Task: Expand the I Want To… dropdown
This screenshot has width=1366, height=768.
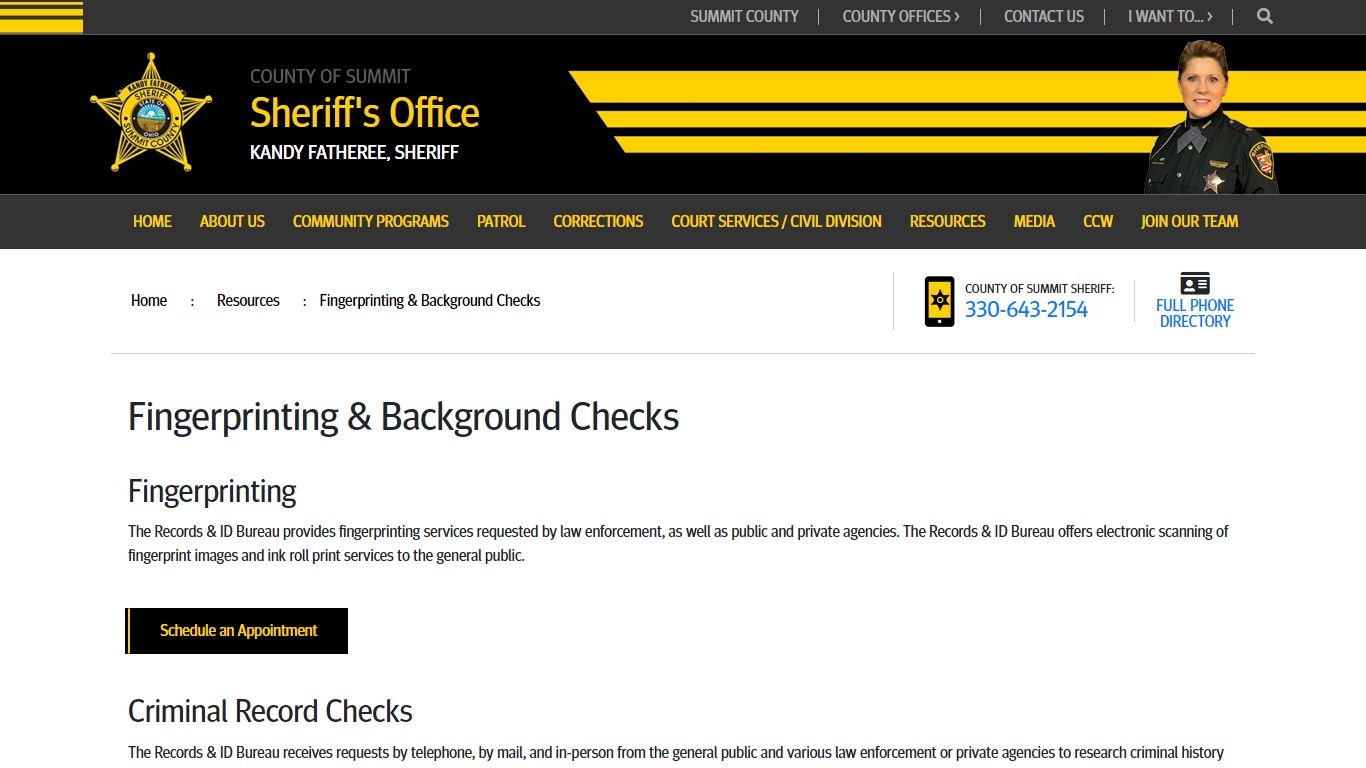Action: (1170, 16)
